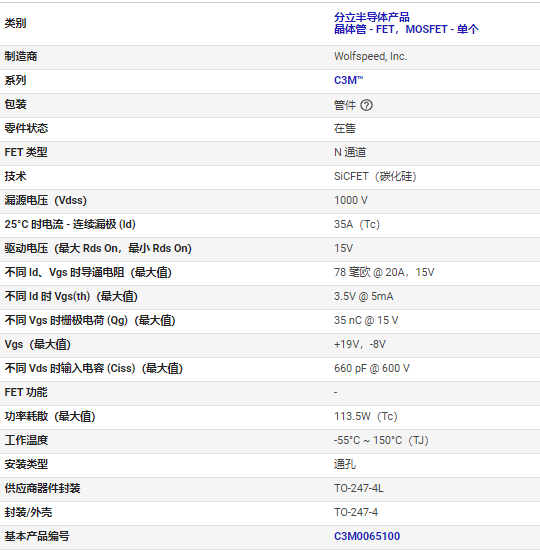This screenshot has height=552, width=540.
Task: Open the 晶体管 - FET，MOSFET - 单个 link
Action: (x=406, y=29)
